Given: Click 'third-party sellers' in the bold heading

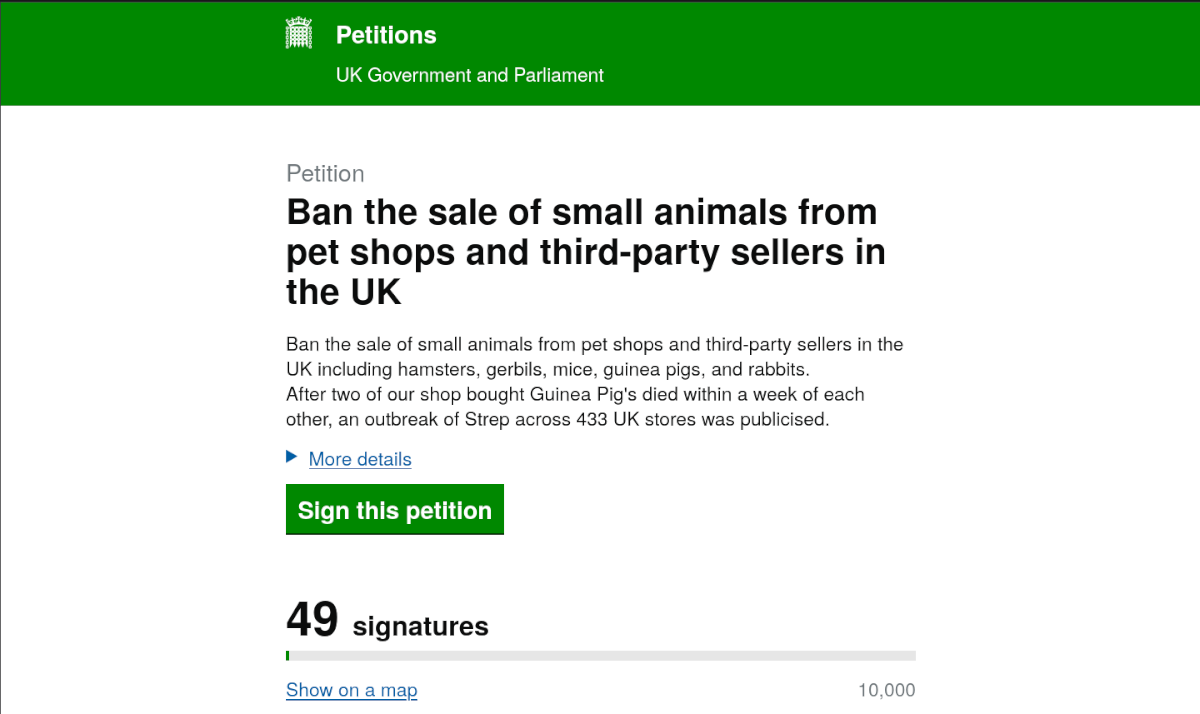Looking at the screenshot, I should [x=700, y=252].
